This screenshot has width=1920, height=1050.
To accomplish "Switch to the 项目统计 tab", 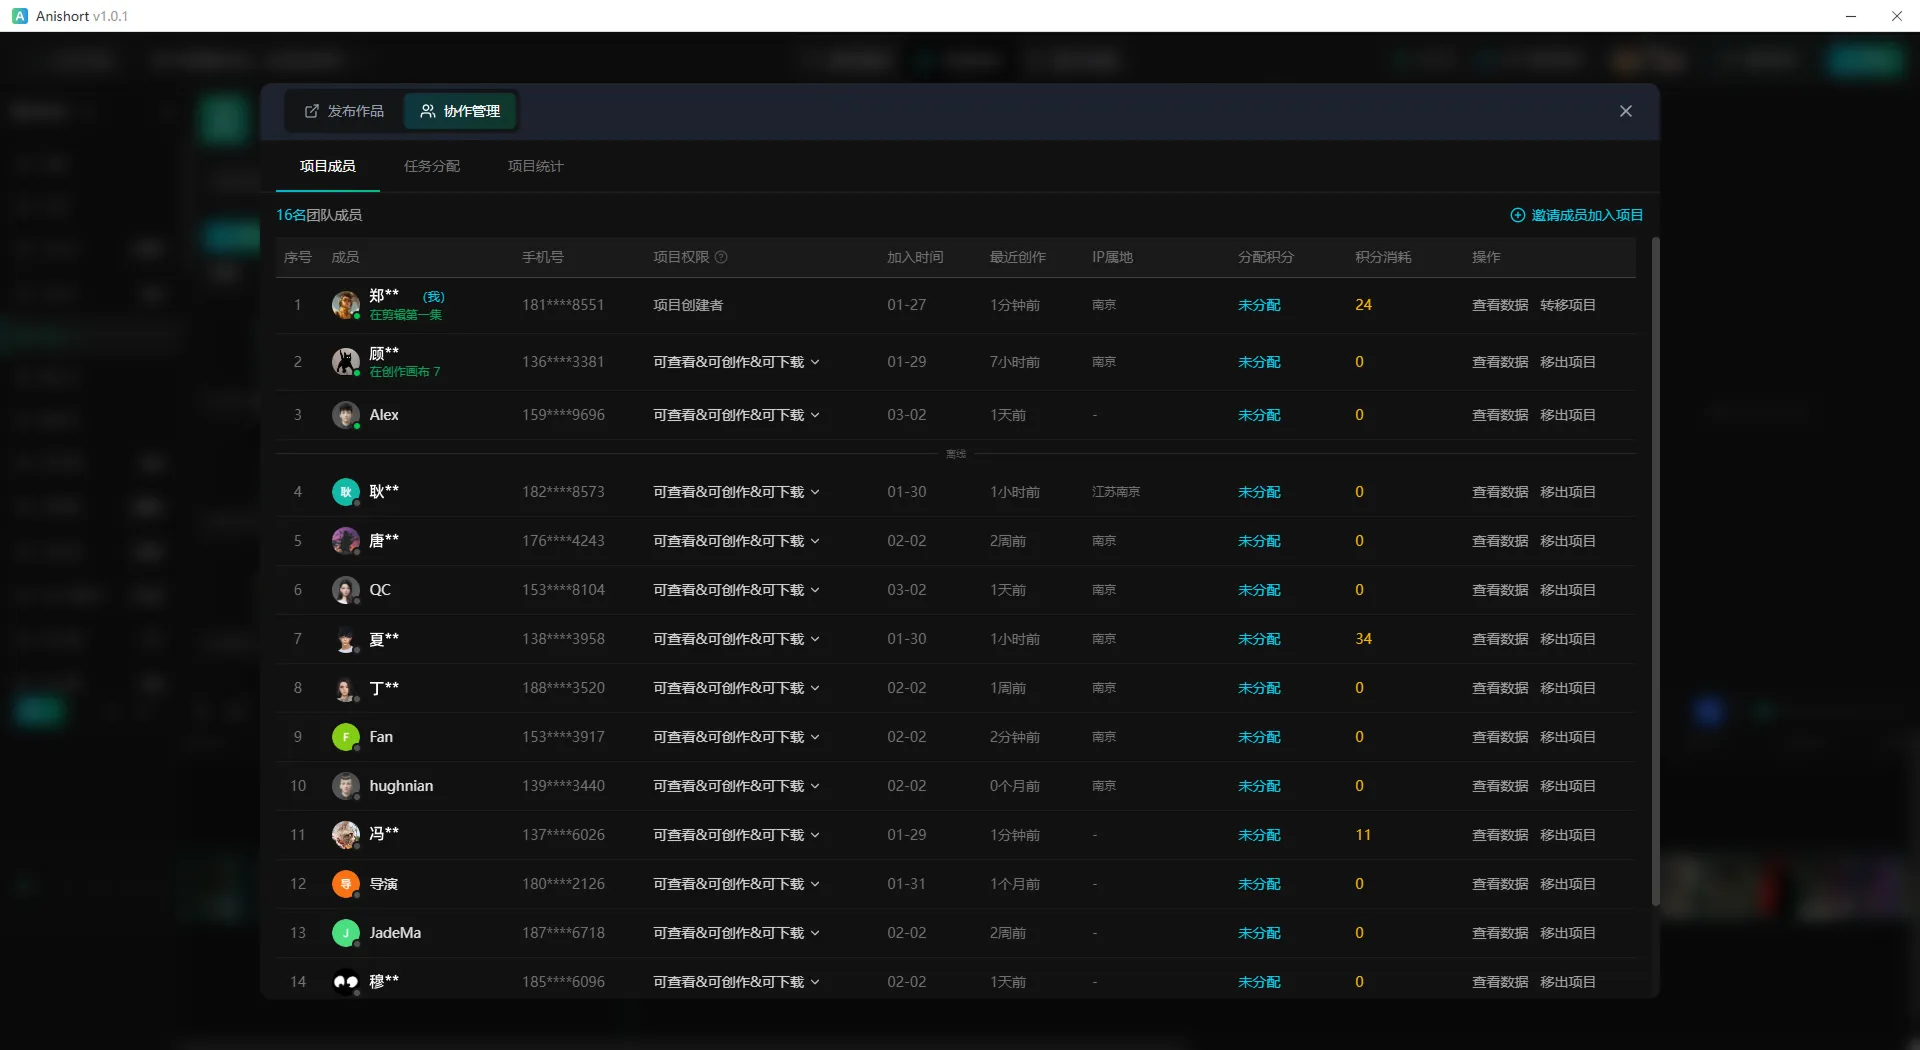I will tap(535, 166).
